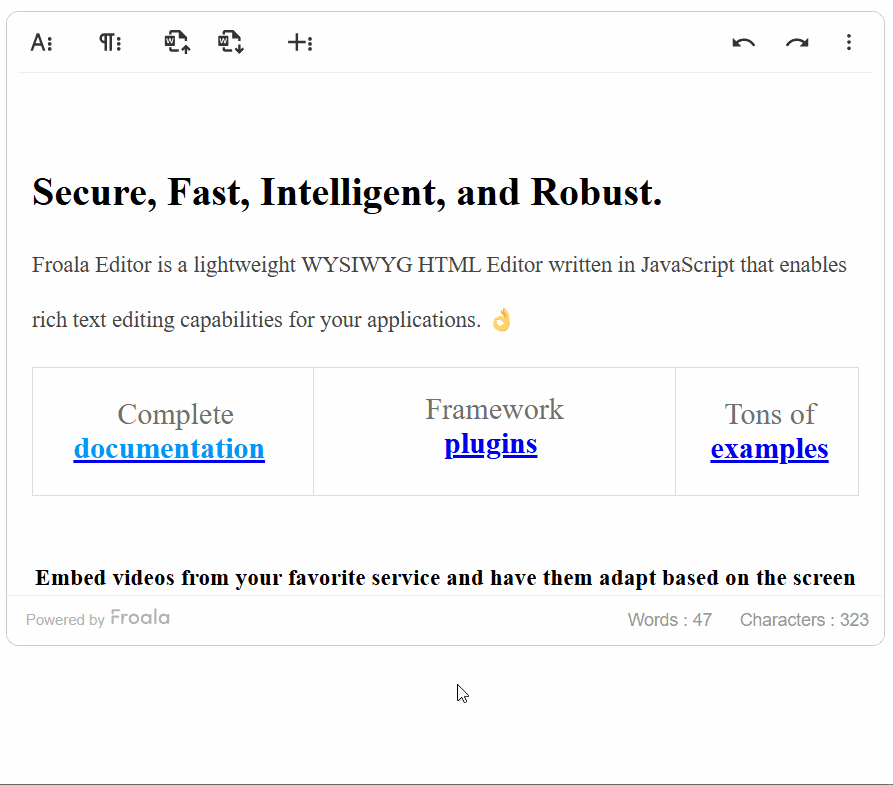
Task: Open the examples link
Action: (769, 449)
